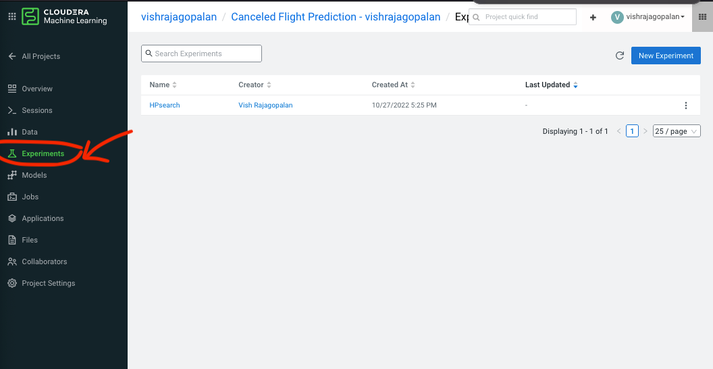Screen dimensions: 713x369
Task: Click the vishrajagopalan user avatar
Action: pos(617,17)
